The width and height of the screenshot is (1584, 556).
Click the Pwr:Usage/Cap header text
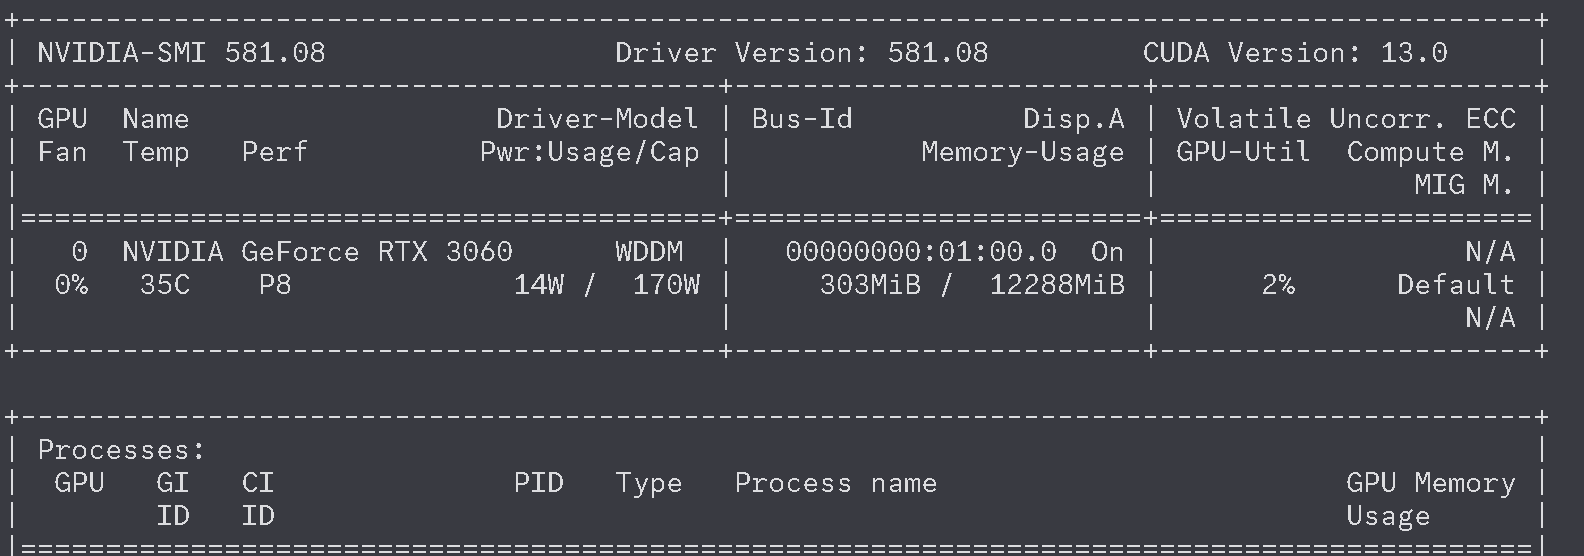pyautogui.click(x=589, y=152)
